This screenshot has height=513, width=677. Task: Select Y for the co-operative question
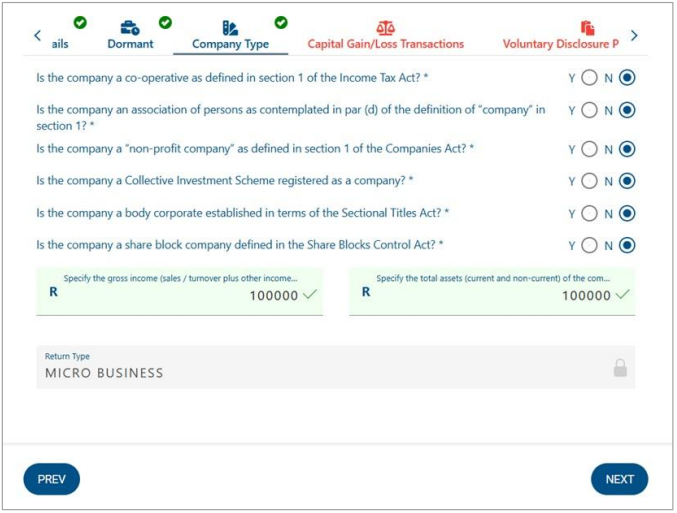tap(589, 78)
